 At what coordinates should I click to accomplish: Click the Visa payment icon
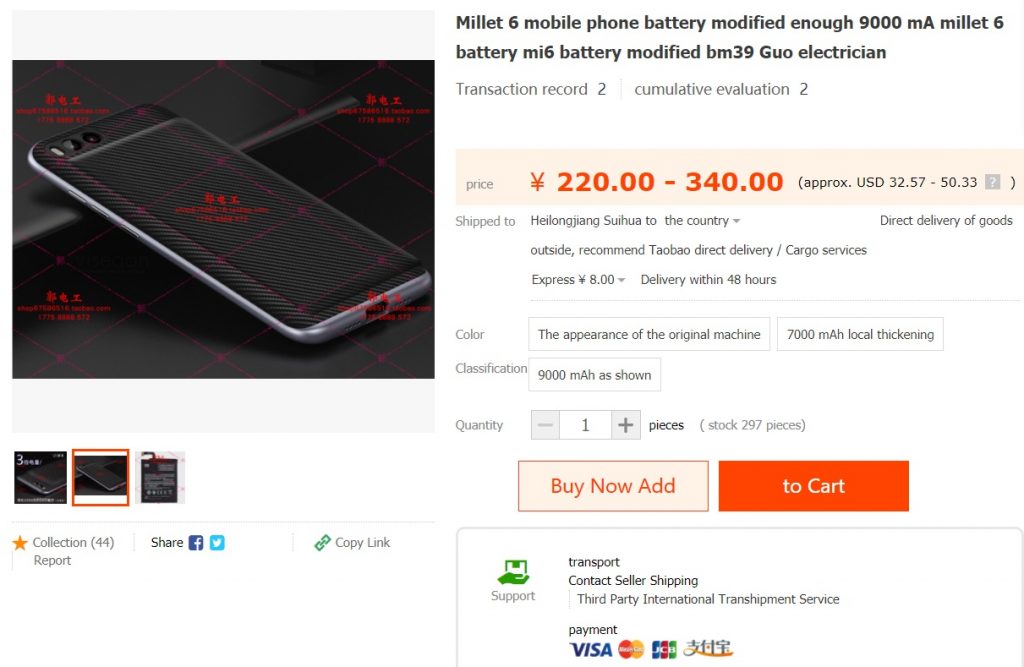590,649
